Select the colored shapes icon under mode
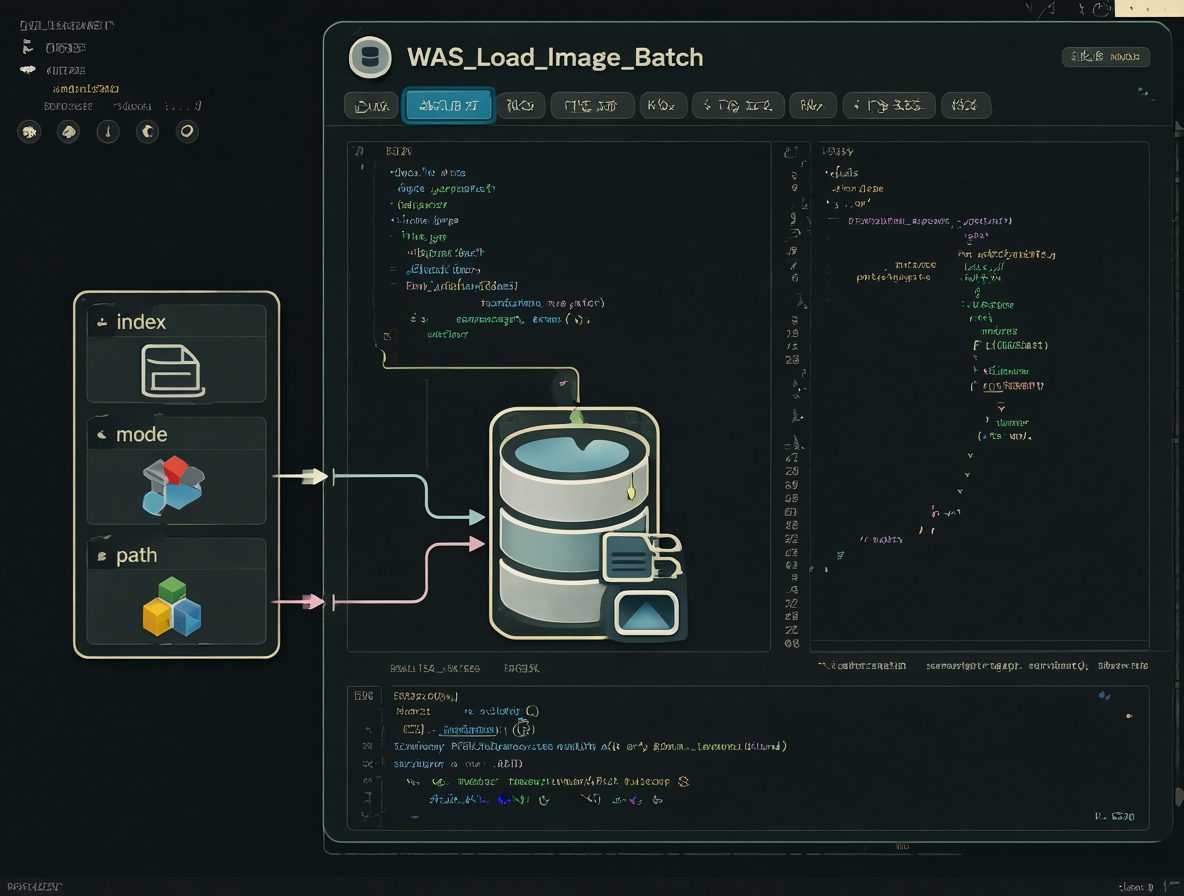1184x896 pixels. [x=174, y=485]
